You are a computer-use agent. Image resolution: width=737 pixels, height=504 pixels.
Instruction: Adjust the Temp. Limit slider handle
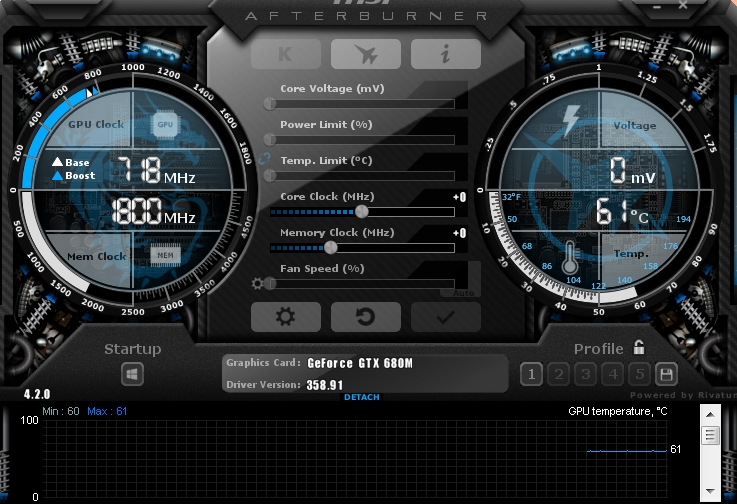pos(270,175)
